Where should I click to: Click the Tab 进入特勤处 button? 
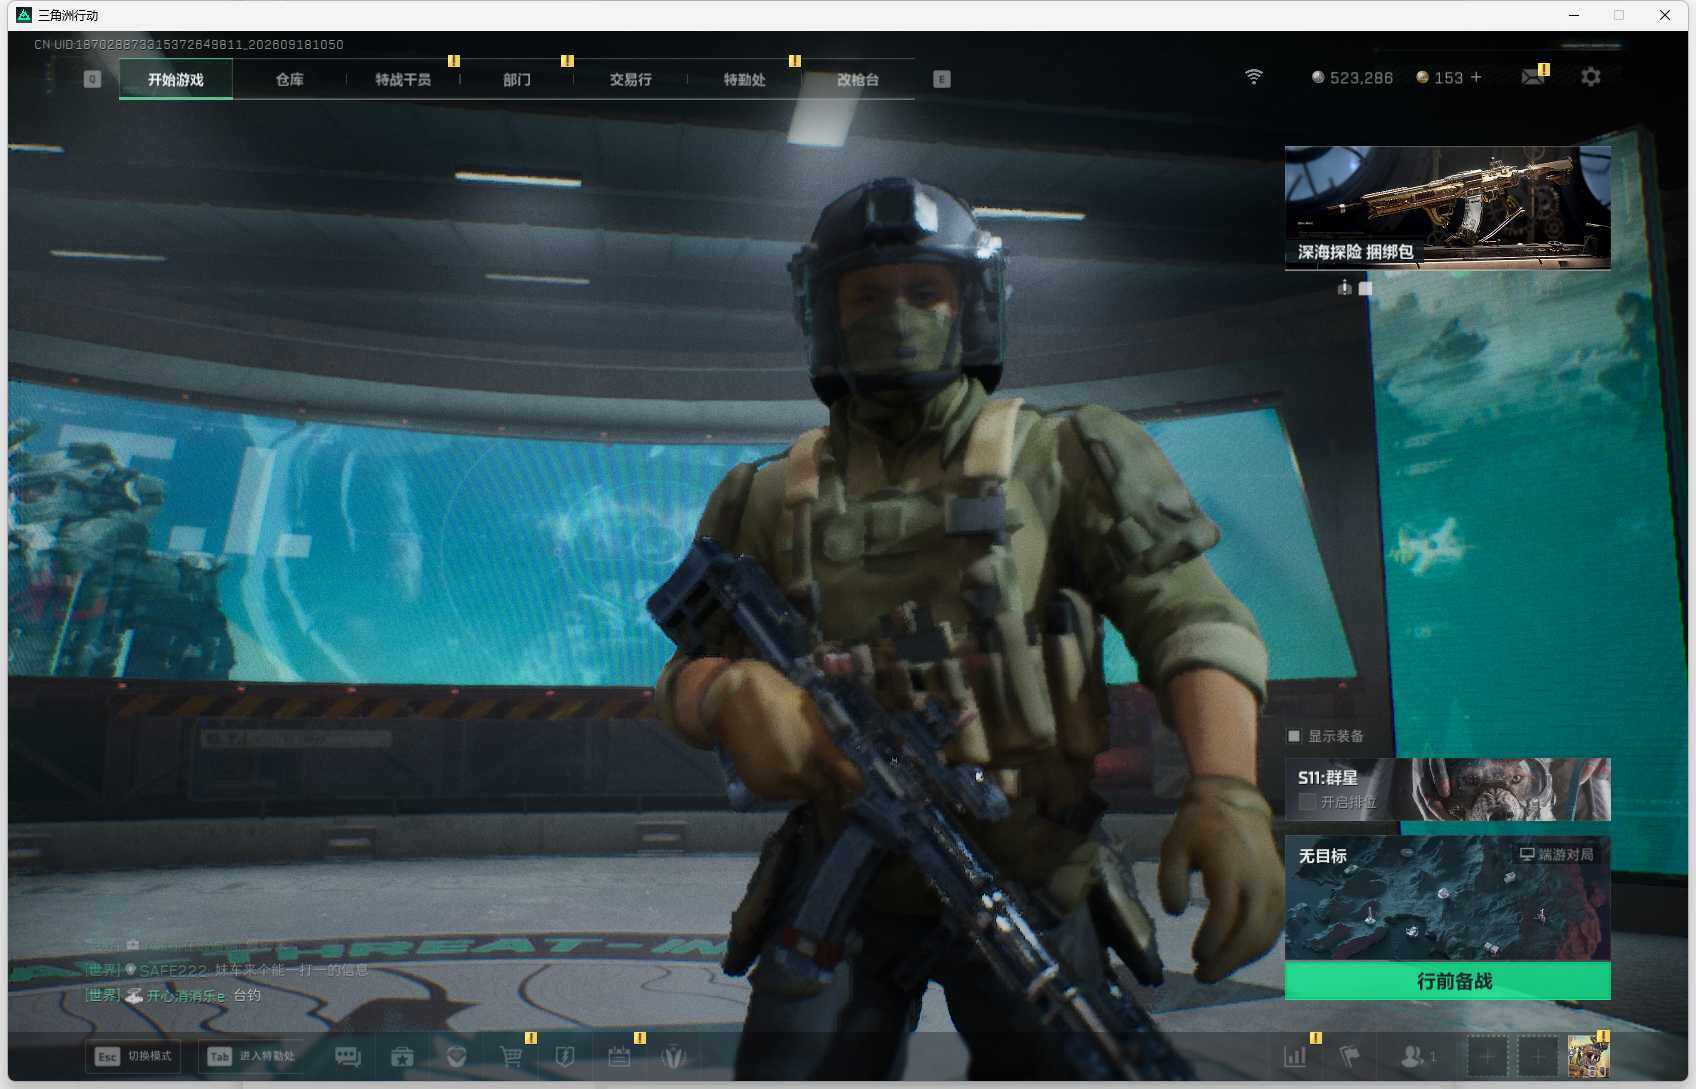pyautogui.click(x=251, y=1056)
